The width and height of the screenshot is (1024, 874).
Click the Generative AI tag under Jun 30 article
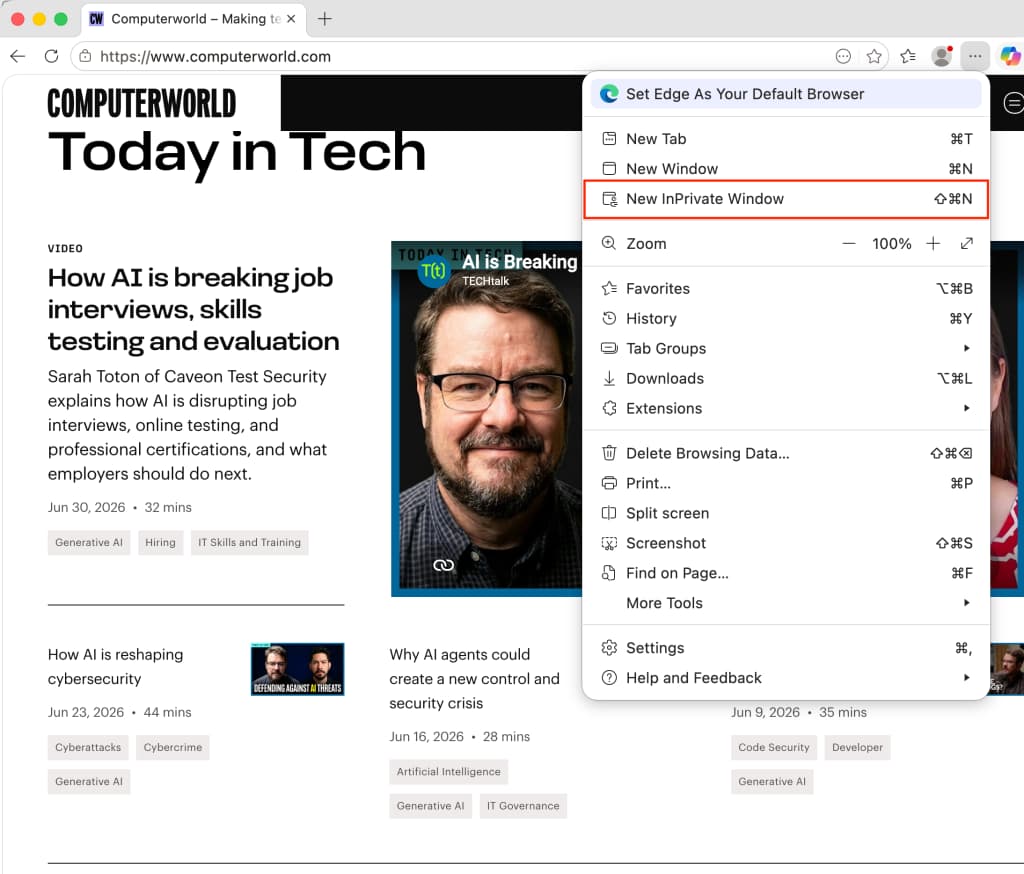click(89, 542)
